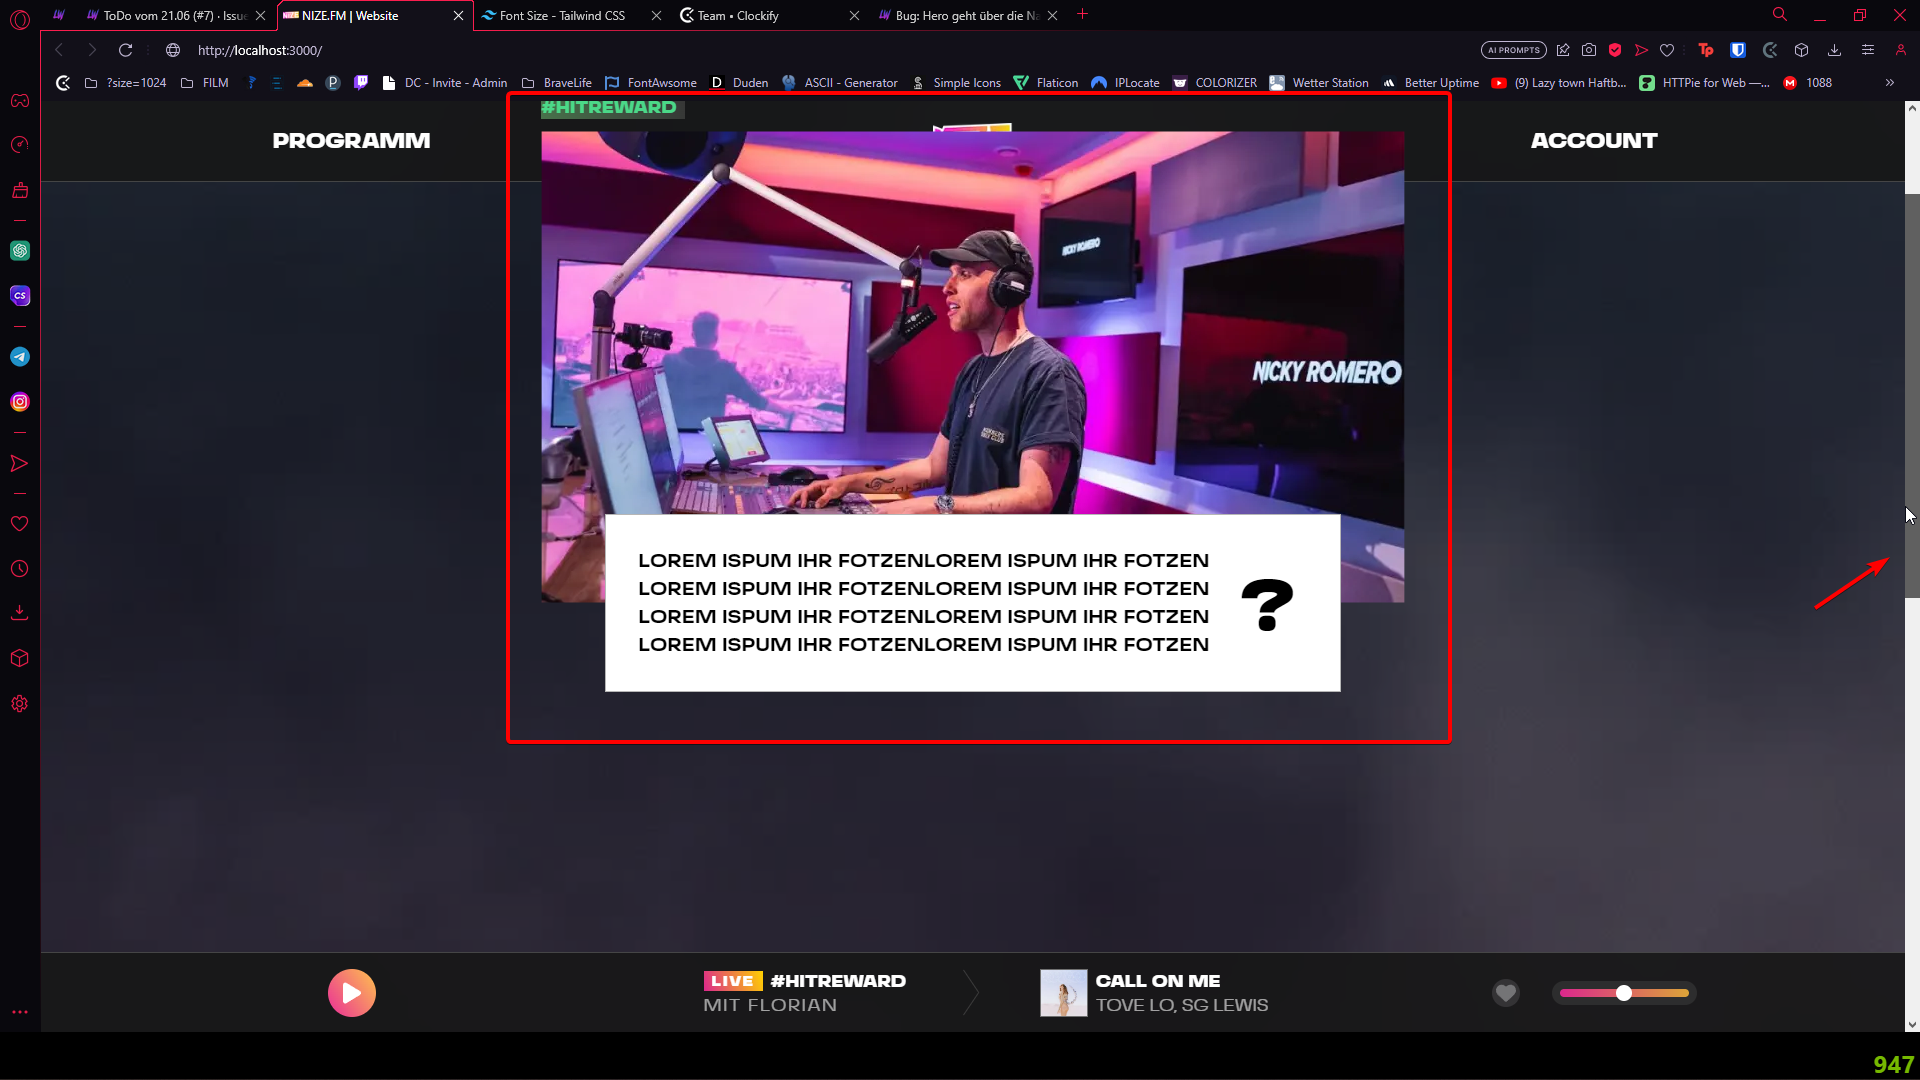This screenshot has height=1080, width=1920.
Task: Click the Clockify extension icon
Action: (1770, 50)
